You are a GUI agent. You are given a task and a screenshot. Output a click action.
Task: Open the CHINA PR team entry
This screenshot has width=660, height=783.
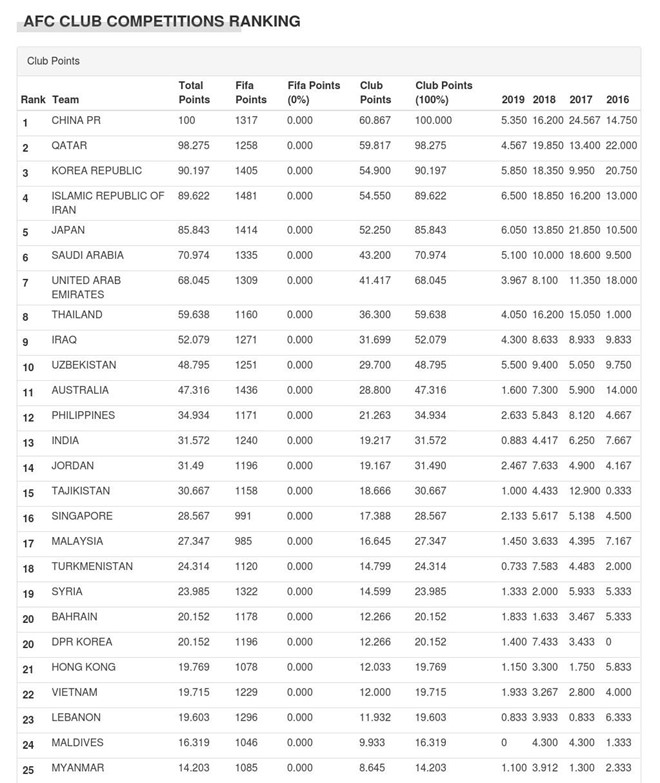pyautogui.click(x=76, y=121)
